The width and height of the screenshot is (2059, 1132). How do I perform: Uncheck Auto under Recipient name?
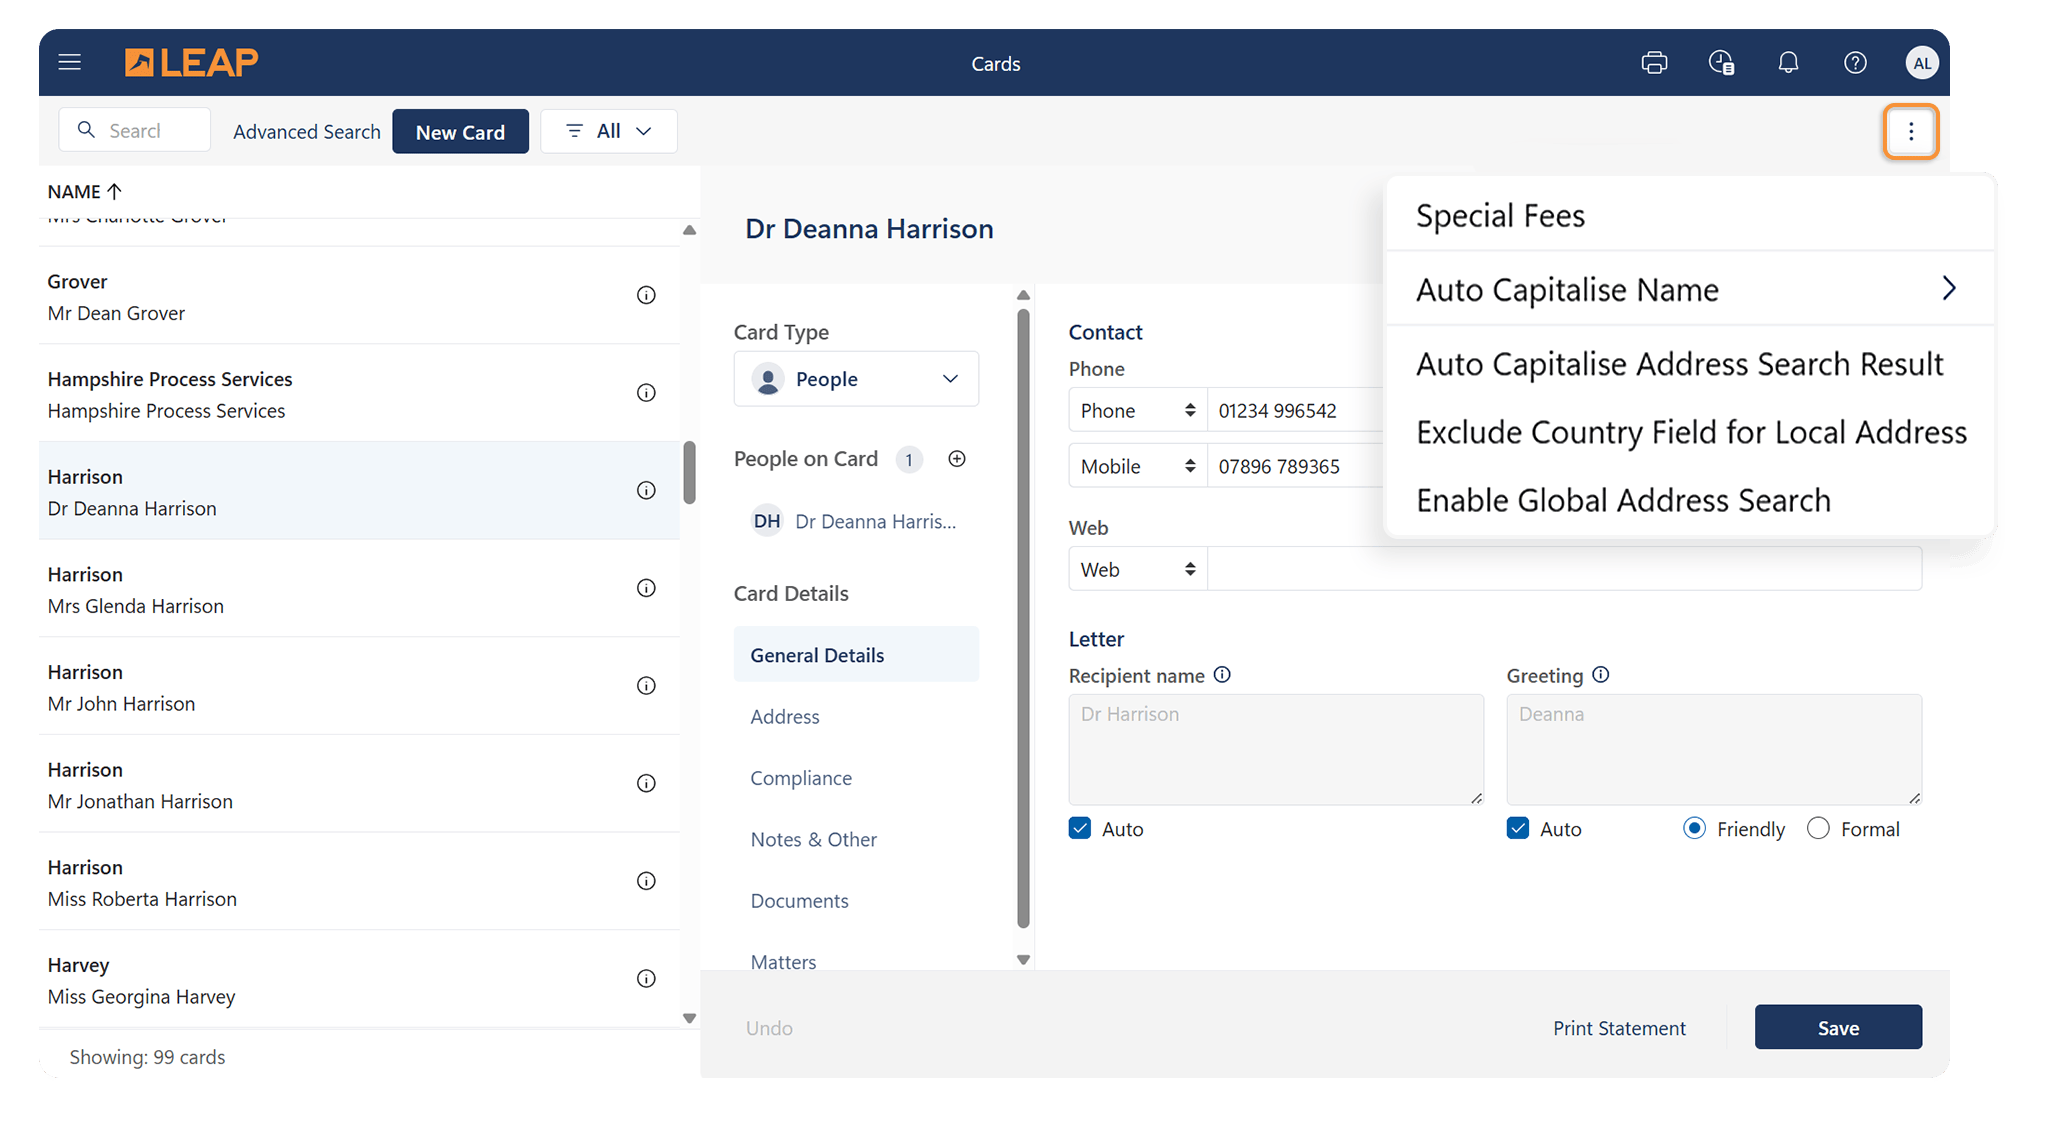click(1080, 828)
